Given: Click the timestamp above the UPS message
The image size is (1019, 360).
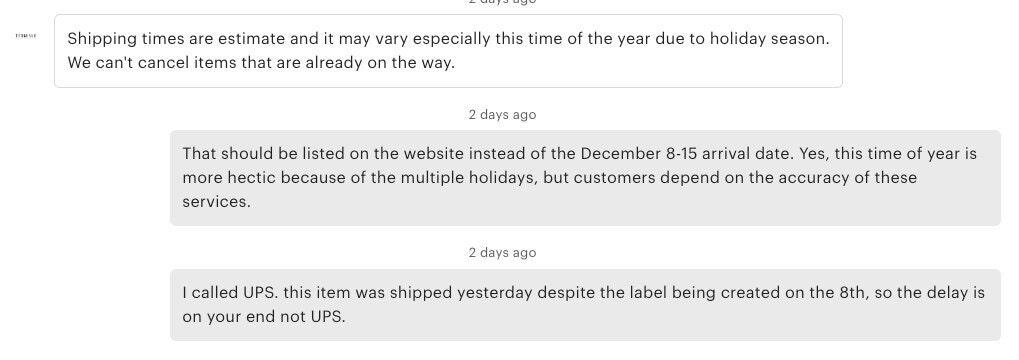Looking at the screenshot, I should pyautogui.click(x=502, y=252).
